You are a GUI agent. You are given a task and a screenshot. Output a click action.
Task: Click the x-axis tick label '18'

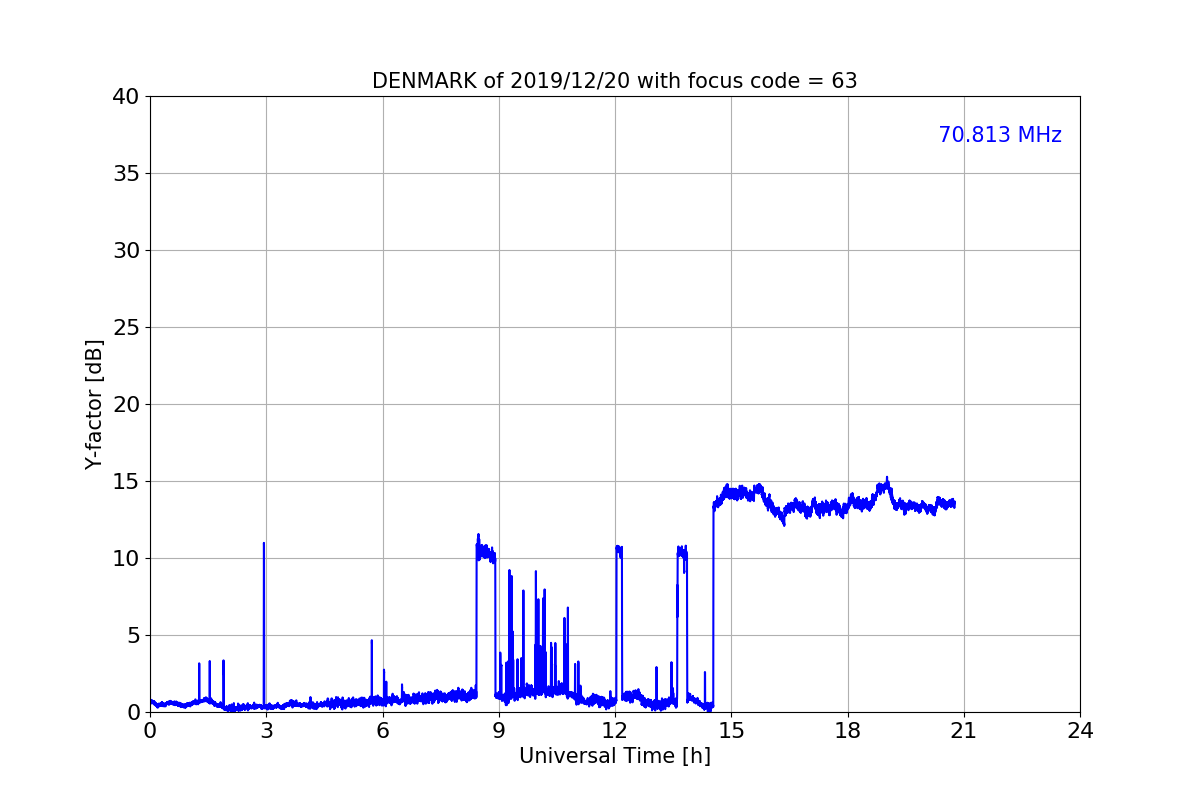(x=847, y=731)
